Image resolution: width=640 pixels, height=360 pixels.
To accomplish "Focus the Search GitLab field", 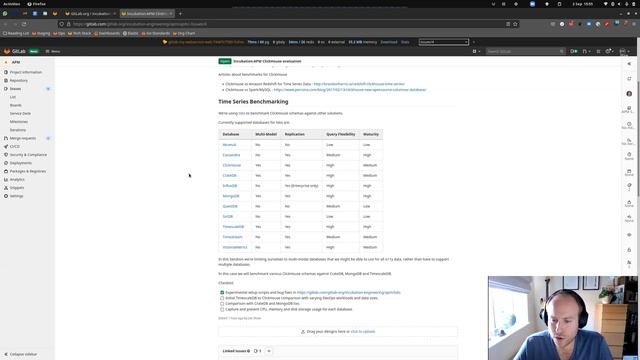I will point(525,51).
